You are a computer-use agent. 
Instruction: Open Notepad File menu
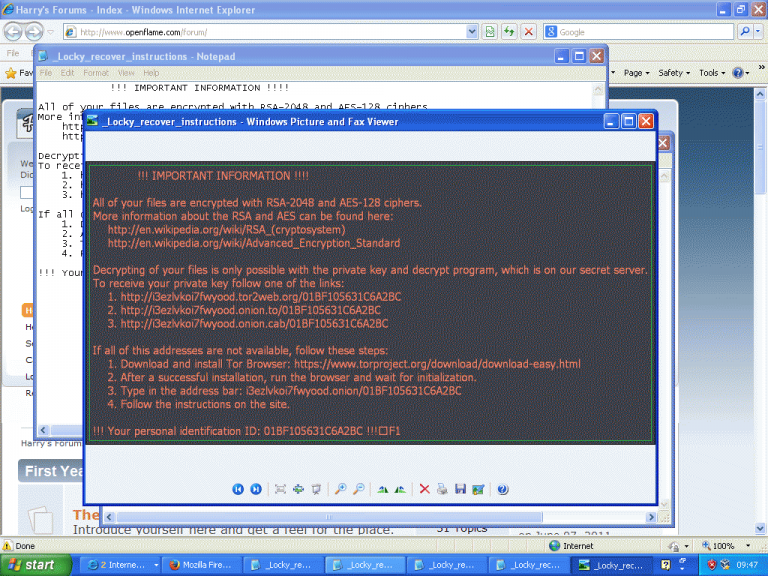coord(46,73)
